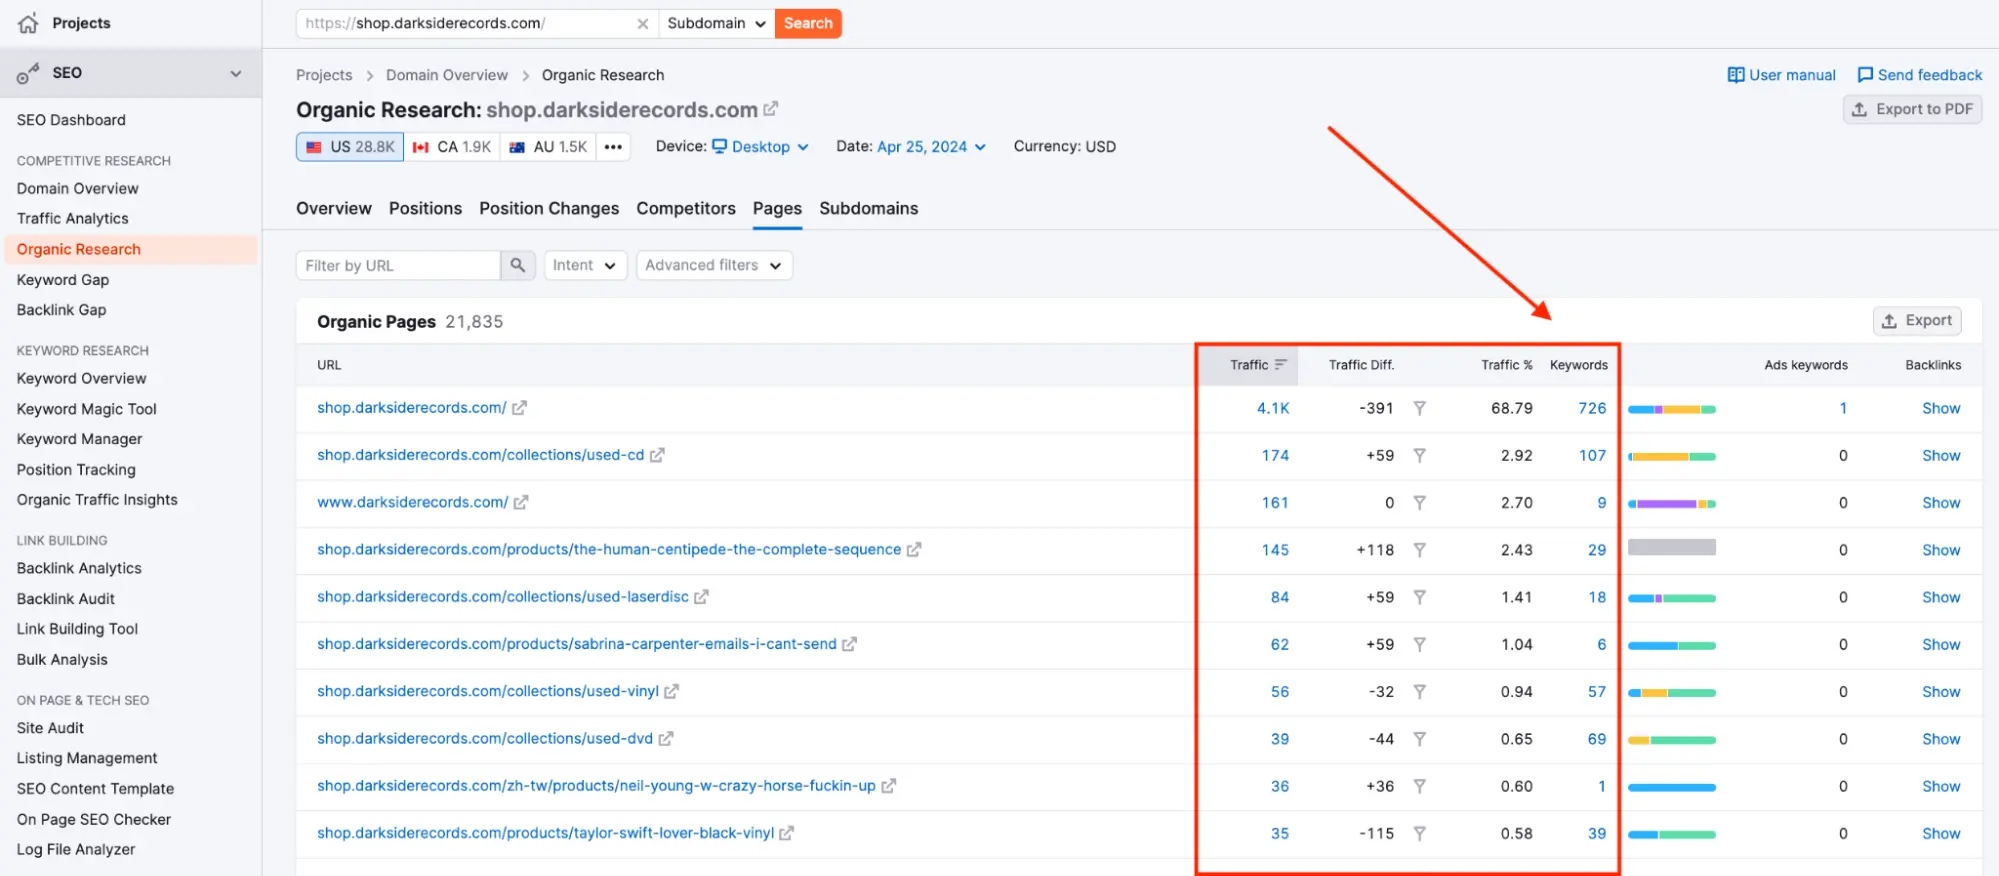Click Ads keywords value 1 for homepage row
This screenshot has width=1999, height=876.
[1843, 408]
